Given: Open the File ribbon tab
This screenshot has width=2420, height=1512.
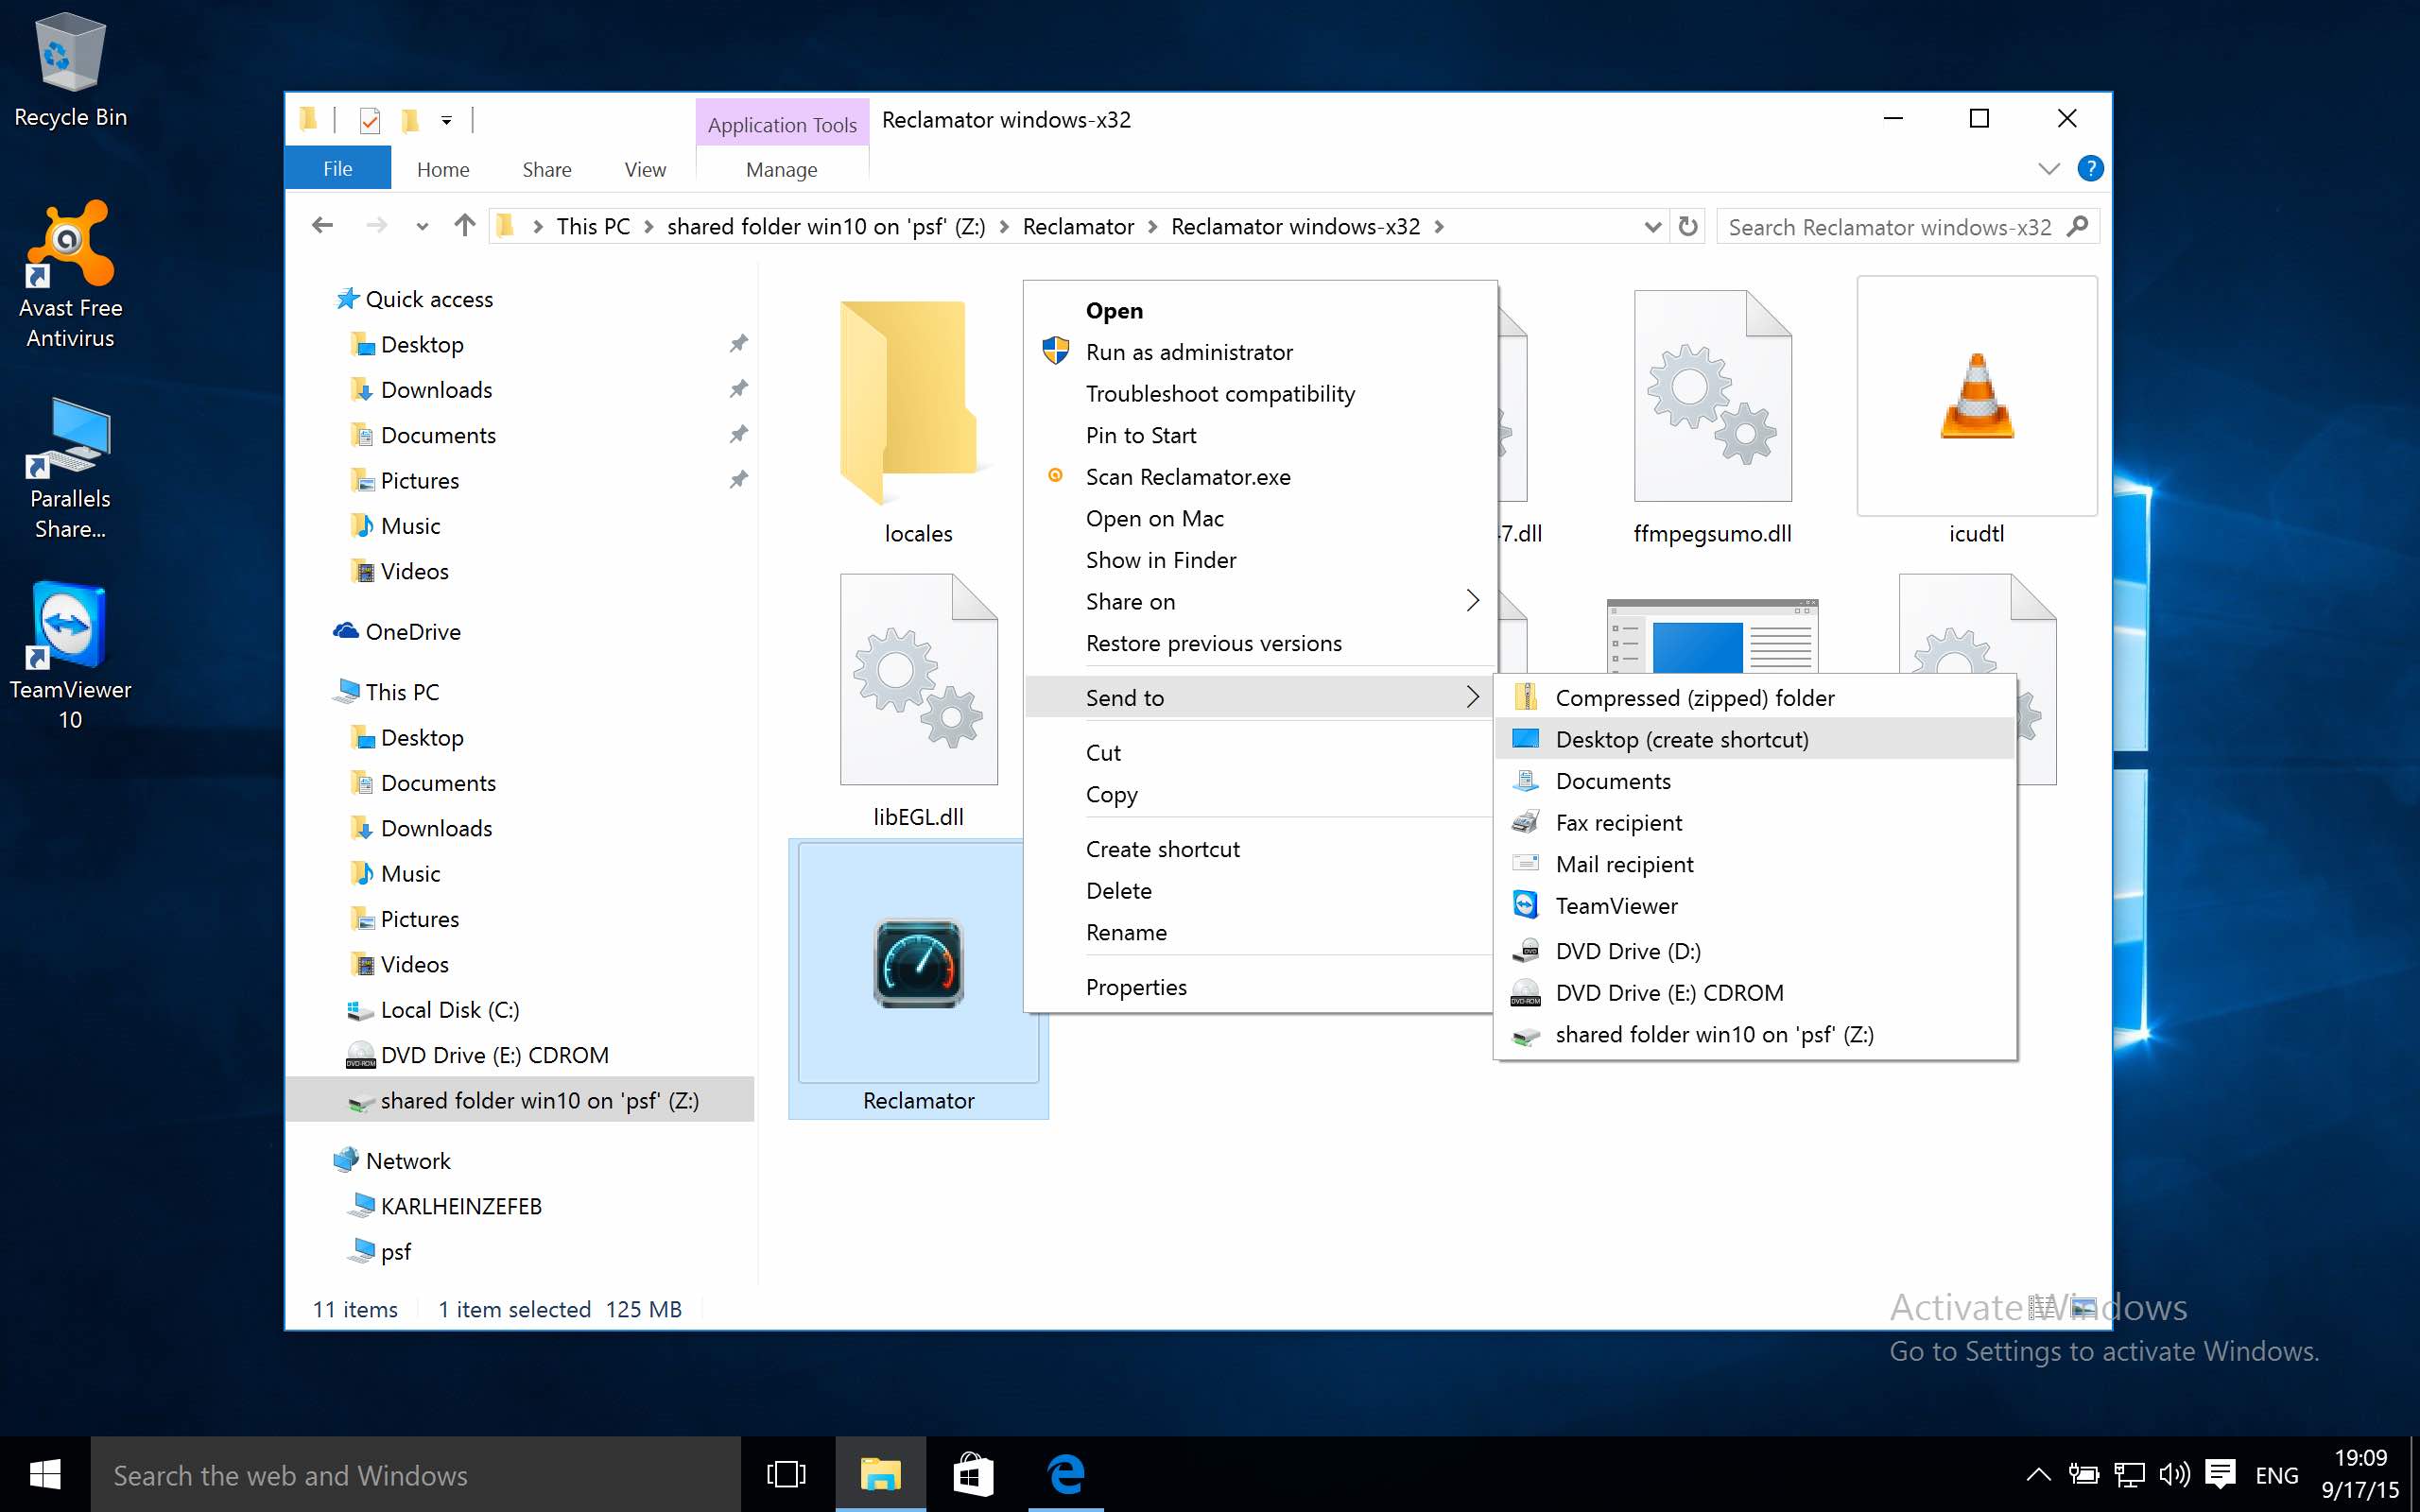Looking at the screenshot, I should pyautogui.click(x=338, y=168).
